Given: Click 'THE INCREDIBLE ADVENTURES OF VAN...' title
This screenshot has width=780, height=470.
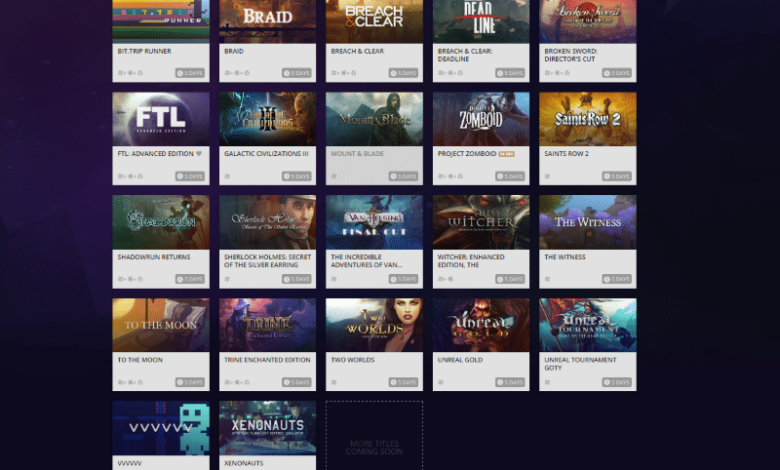Looking at the screenshot, I should pyautogui.click(x=367, y=261).
